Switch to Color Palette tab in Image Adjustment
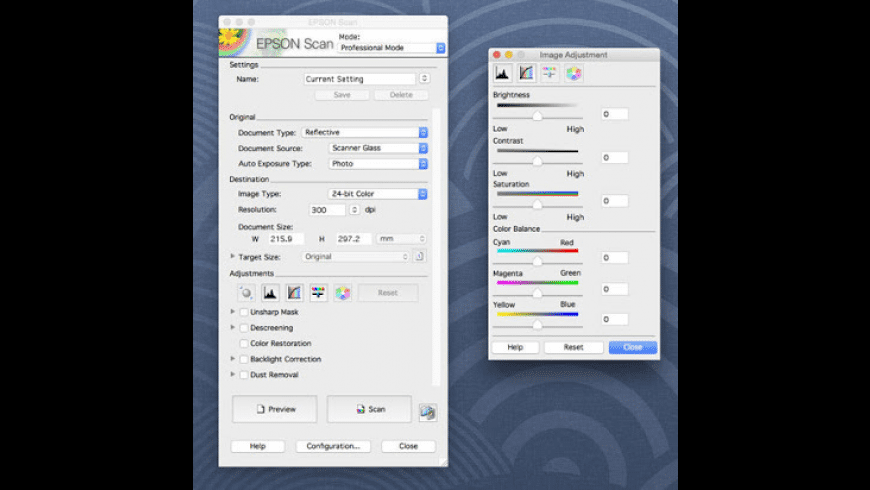The width and height of the screenshot is (870, 490). [574, 73]
